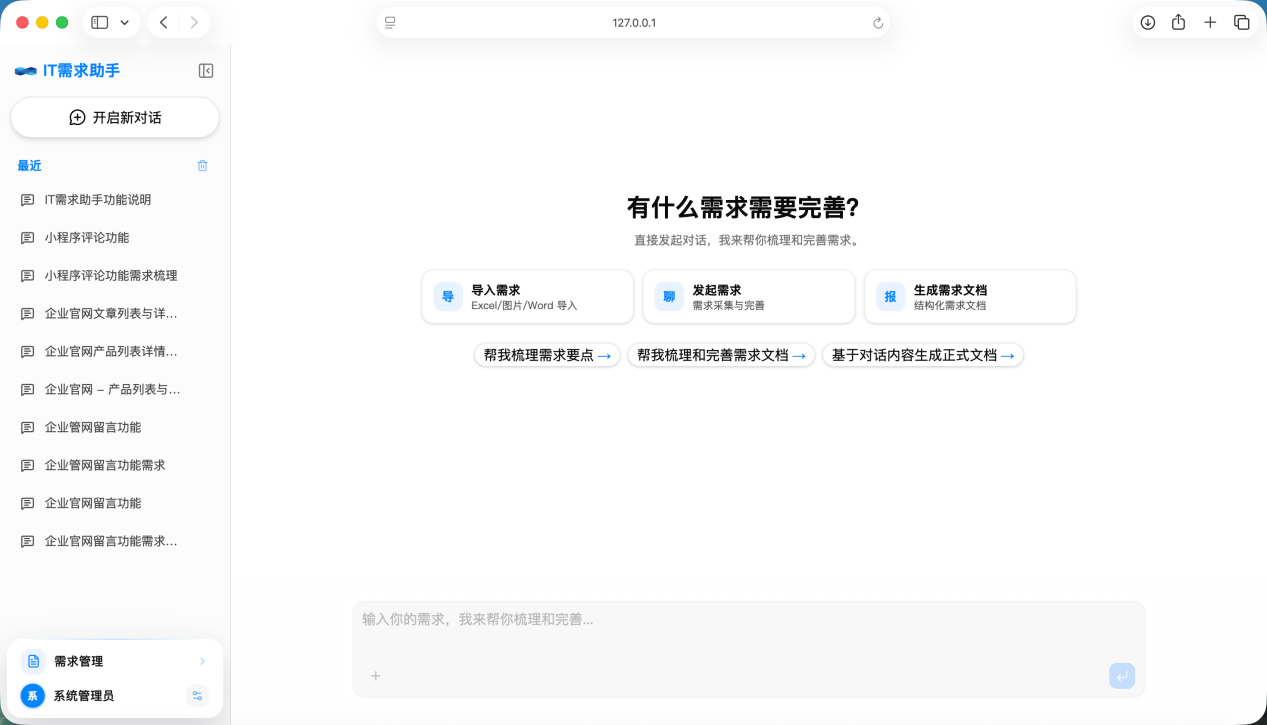Open a new Safari tab
The width and height of the screenshot is (1267, 725).
coord(1210,22)
